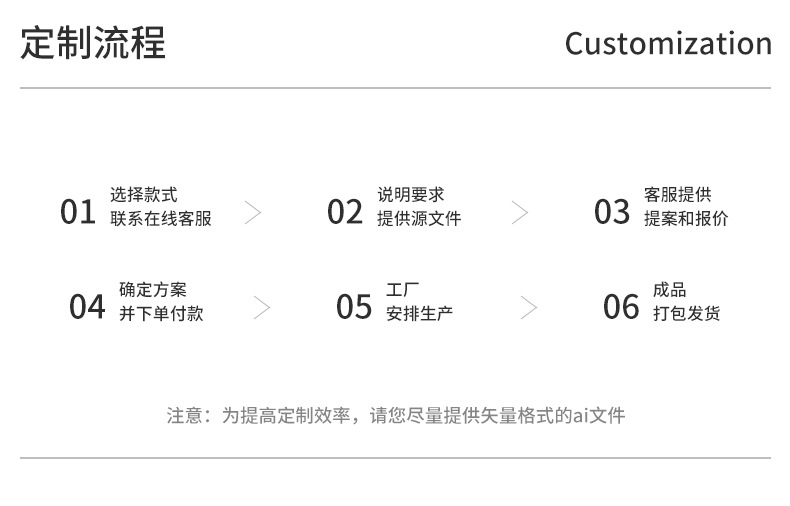Image resolution: width=790 pixels, height=506 pixels.
Task: Click the 注意 note about ai files
Action: coord(395,416)
